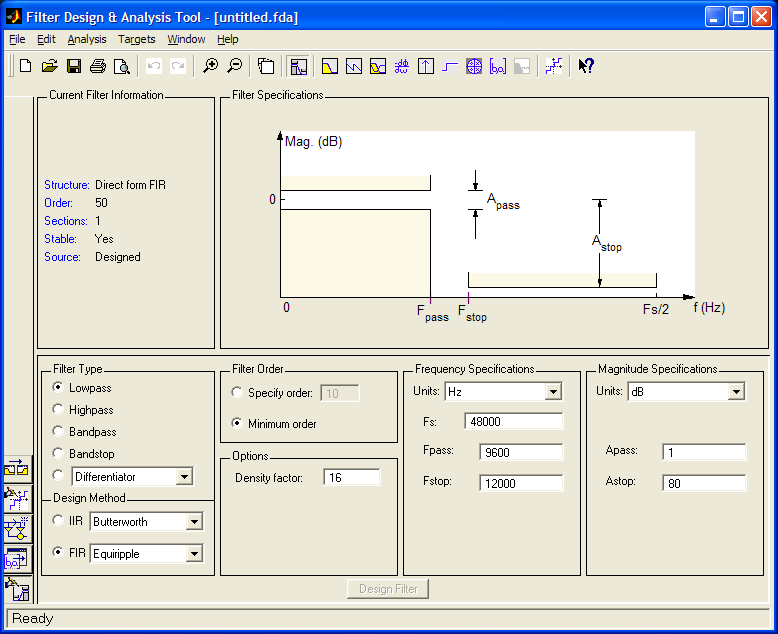Click the Full View Analysis icon
Viewport: 778px width, 634px height.
266,66
